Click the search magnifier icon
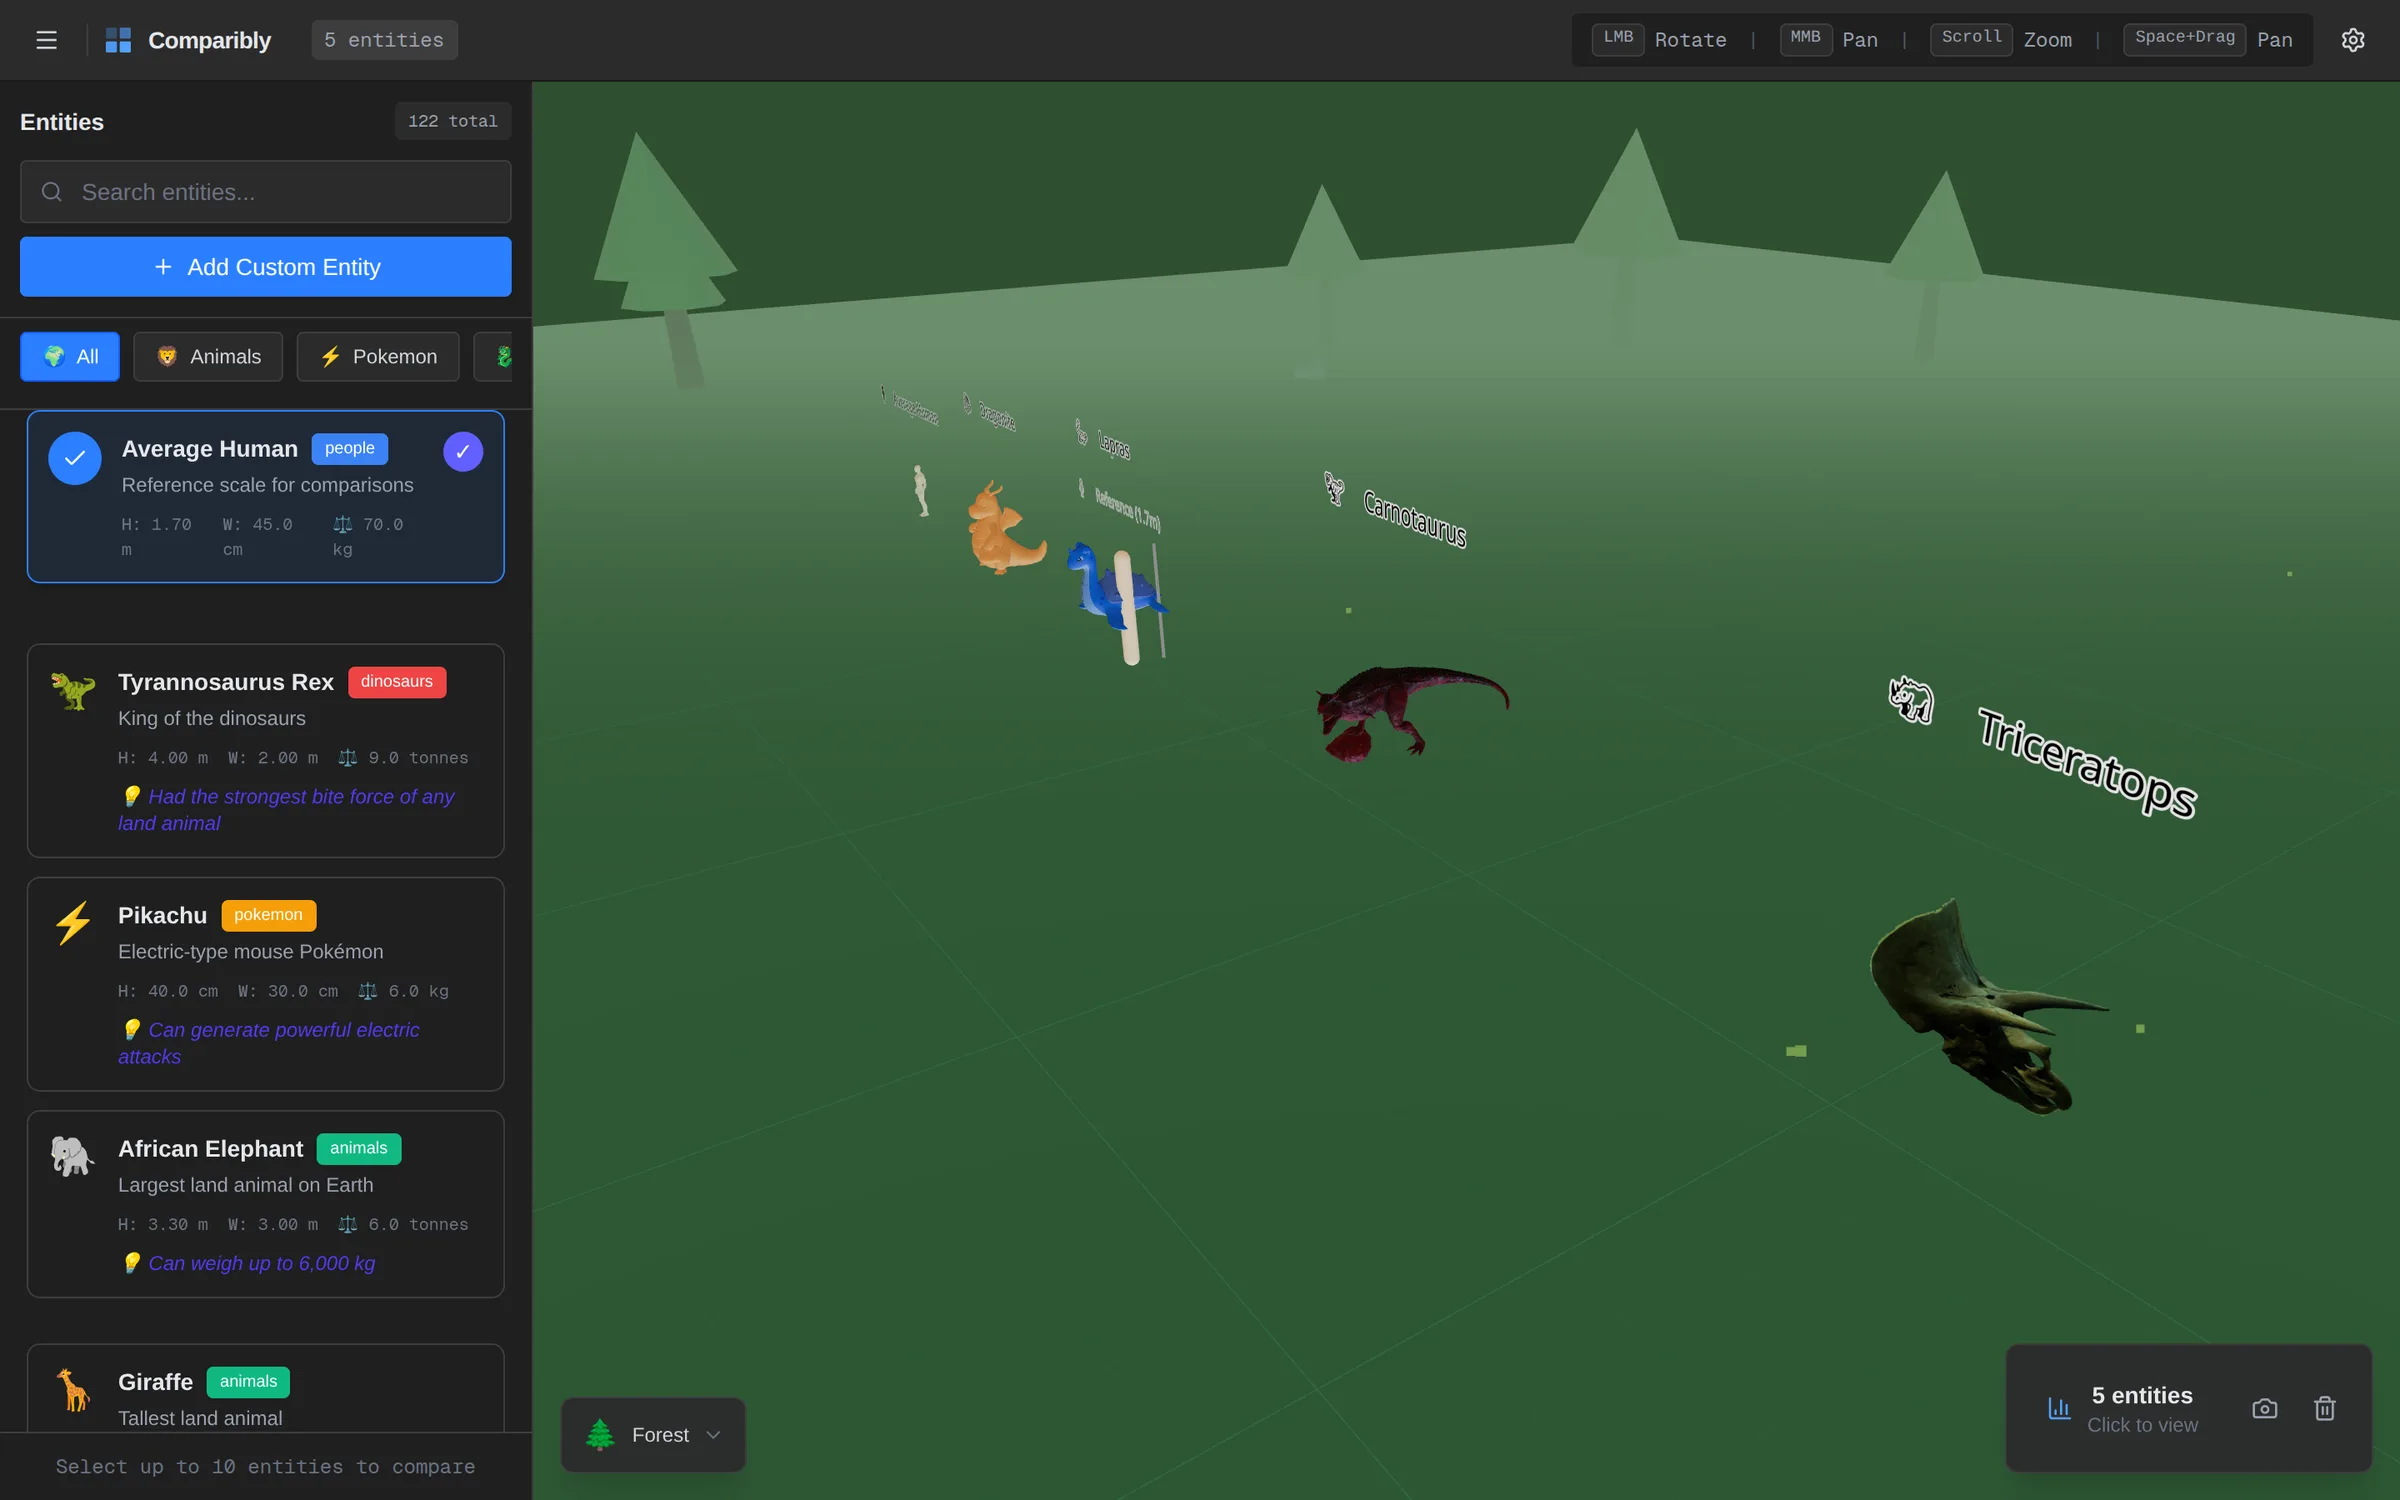This screenshot has height=1500, width=2400. [52, 192]
